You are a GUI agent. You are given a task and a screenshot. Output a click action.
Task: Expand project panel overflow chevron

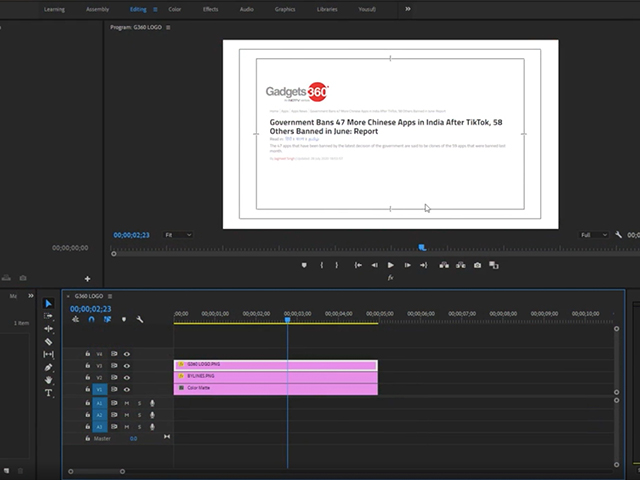pyautogui.click(x=31, y=296)
